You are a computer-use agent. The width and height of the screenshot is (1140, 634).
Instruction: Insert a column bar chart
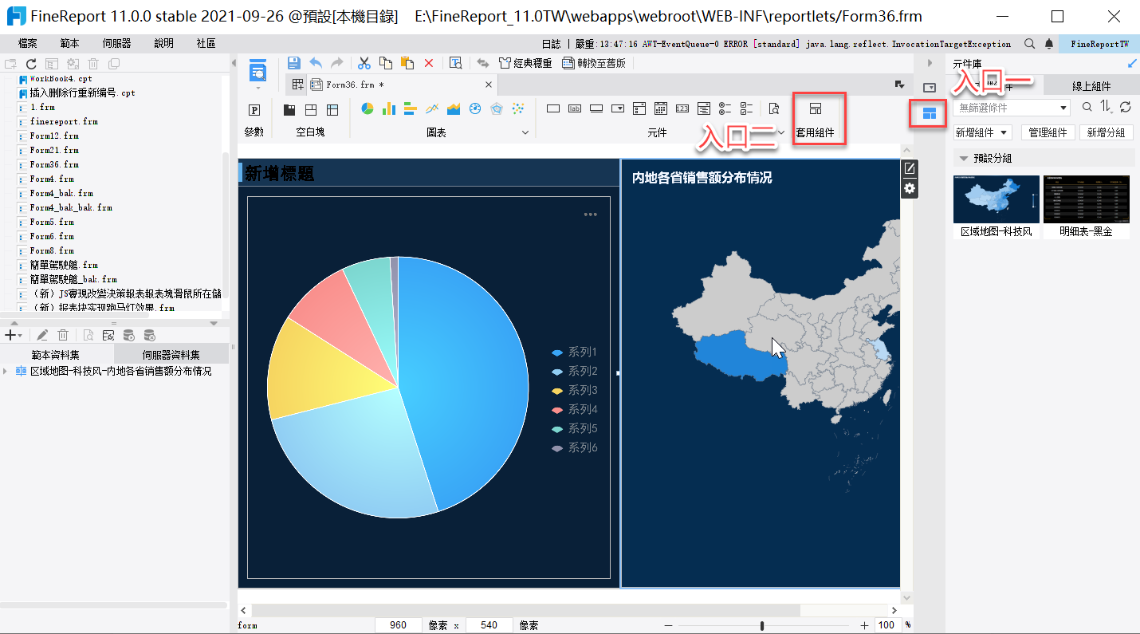[x=389, y=109]
